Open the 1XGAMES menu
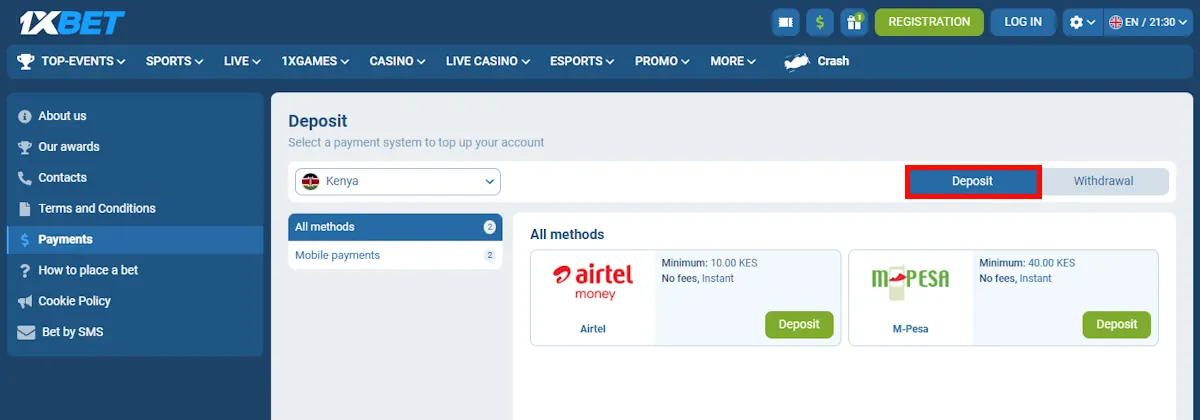 [316, 61]
